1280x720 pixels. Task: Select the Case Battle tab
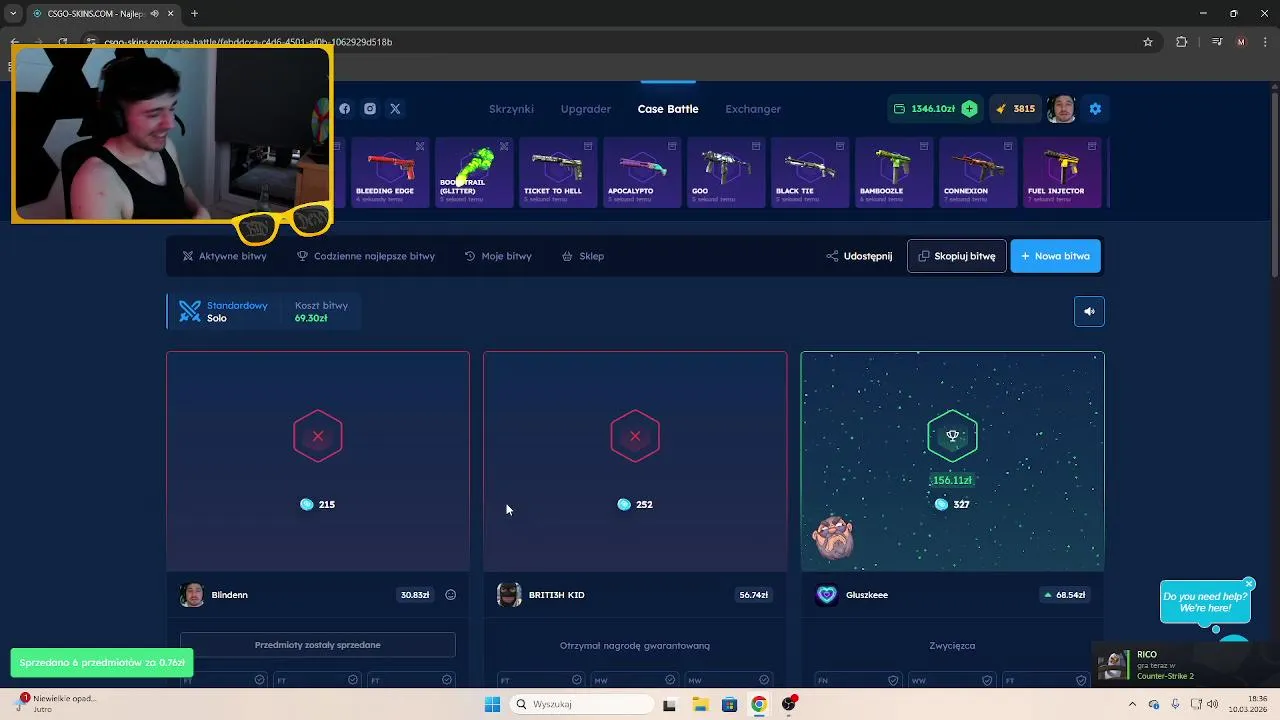click(x=668, y=109)
